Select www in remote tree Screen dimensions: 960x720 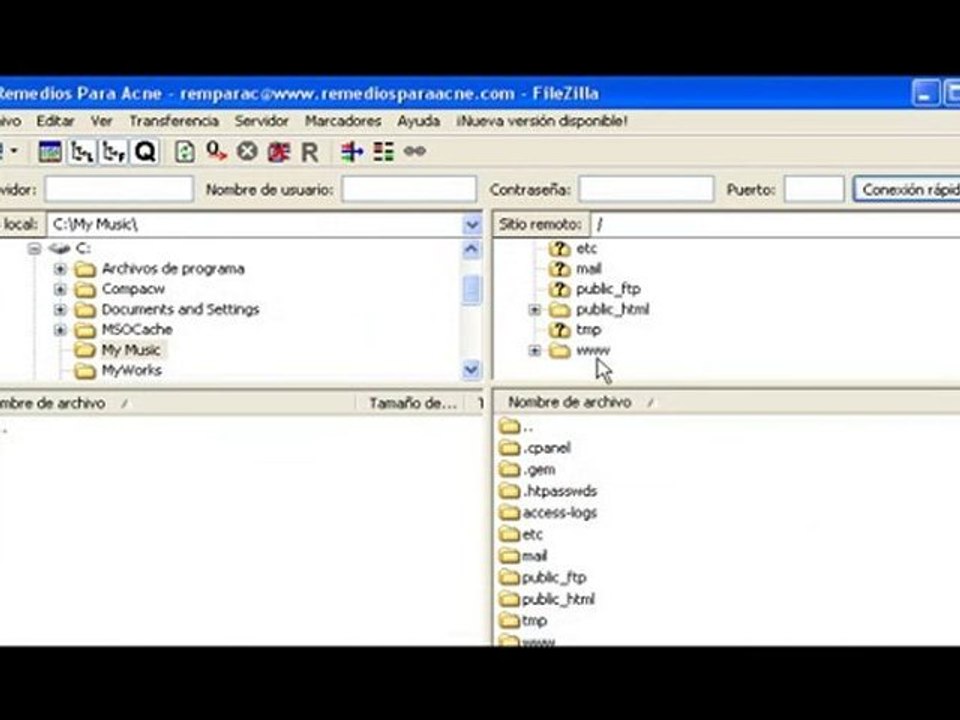click(x=593, y=351)
